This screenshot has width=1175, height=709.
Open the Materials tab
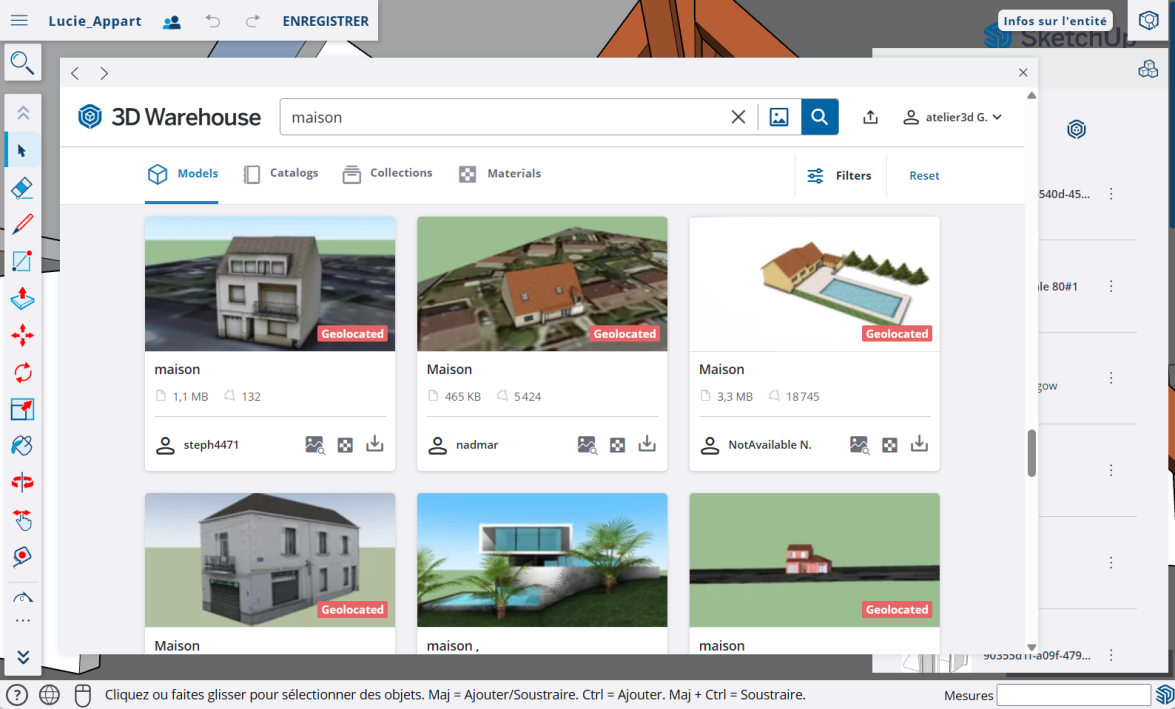[x=500, y=174]
